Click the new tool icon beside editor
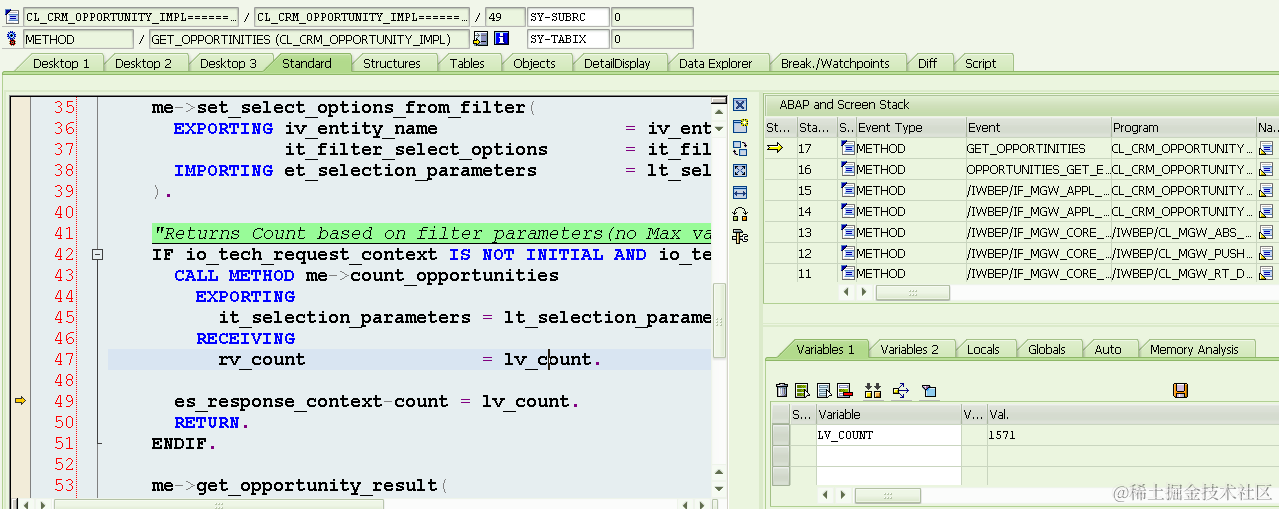 tap(740, 126)
